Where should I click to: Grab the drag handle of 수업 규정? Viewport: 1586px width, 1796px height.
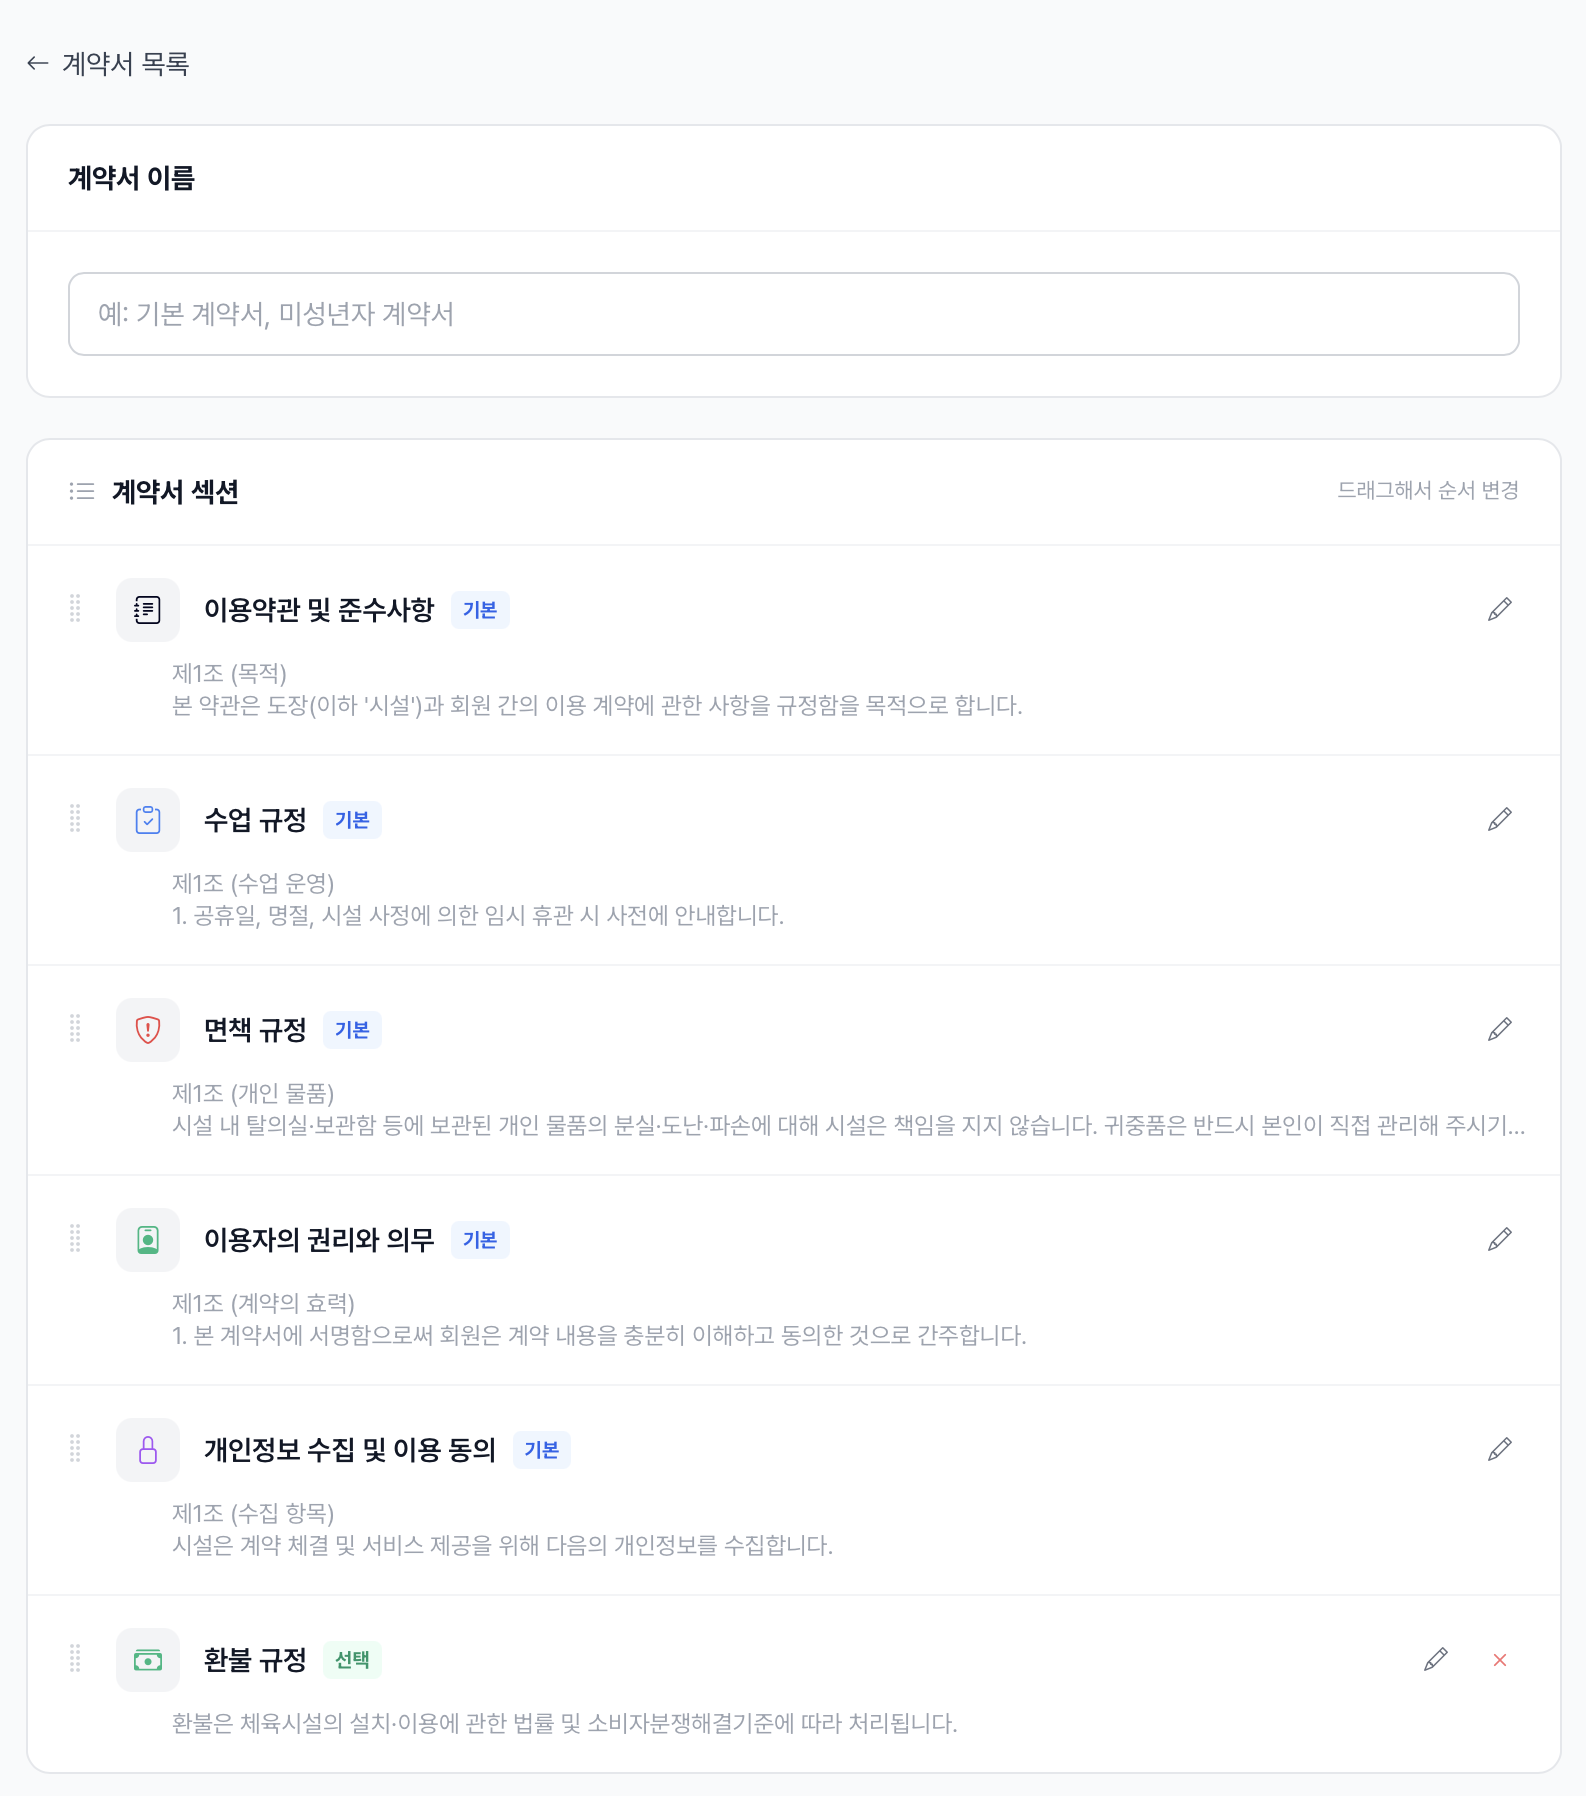click(x=77, y=819)
